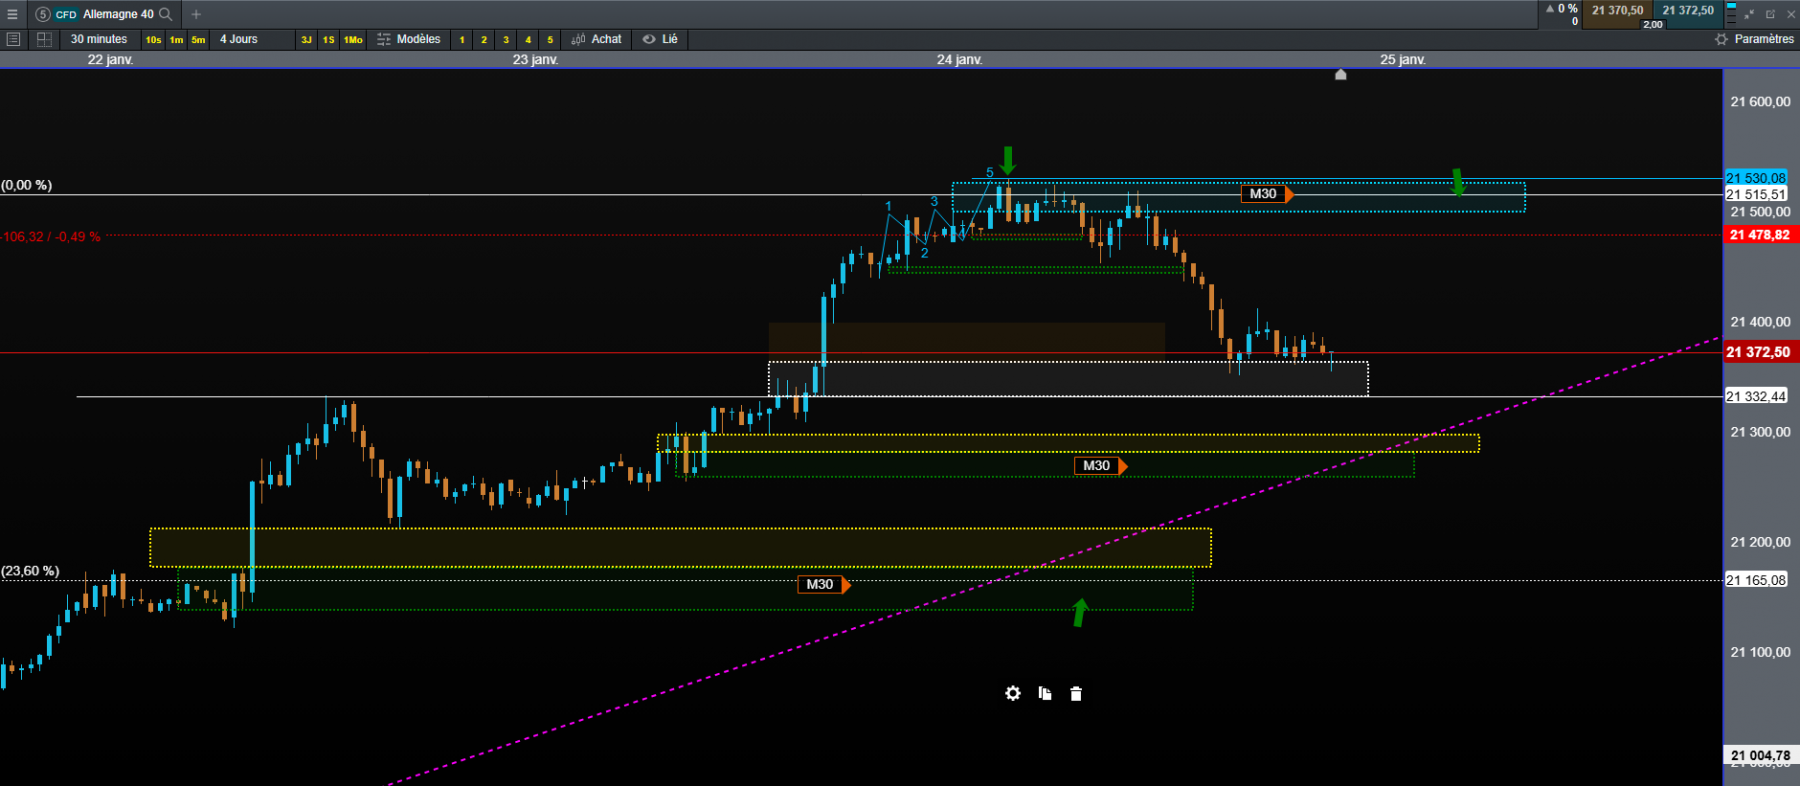Duplicate the selected drawing object
This screenshot has width=1800, height=786.
(x=1045, y=693)
